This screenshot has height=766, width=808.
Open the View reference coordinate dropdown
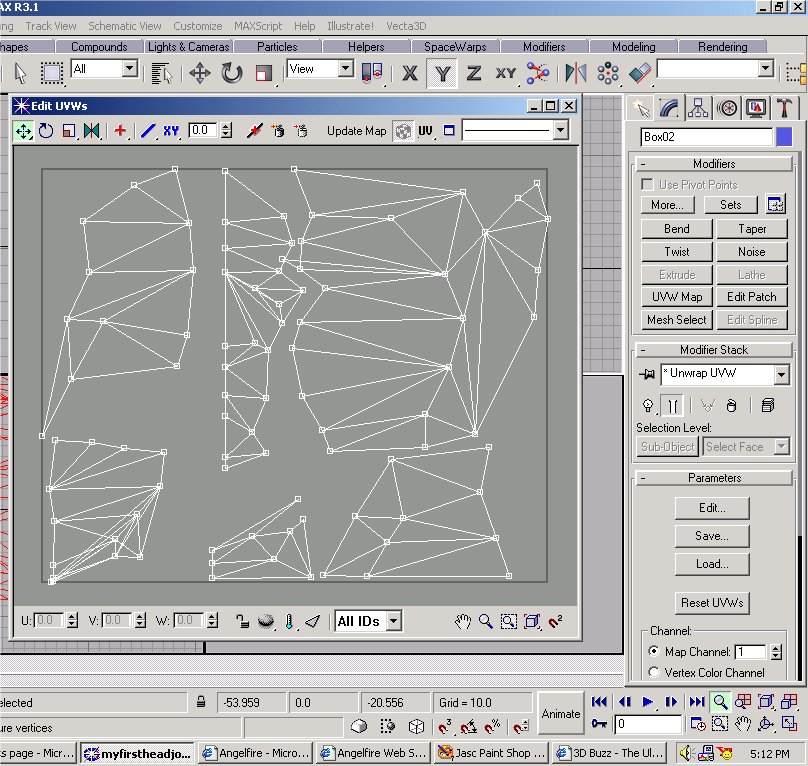(345, 69)
